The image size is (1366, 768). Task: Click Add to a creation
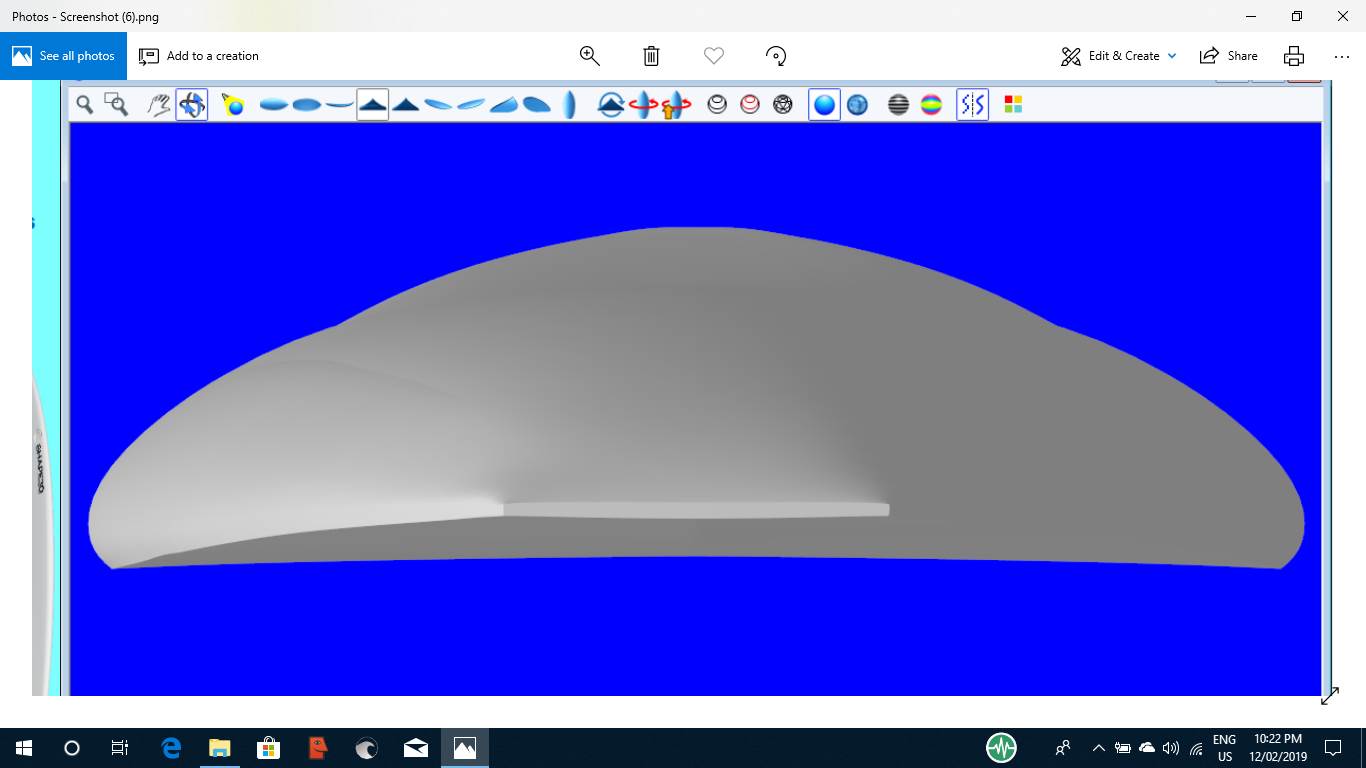199,56
